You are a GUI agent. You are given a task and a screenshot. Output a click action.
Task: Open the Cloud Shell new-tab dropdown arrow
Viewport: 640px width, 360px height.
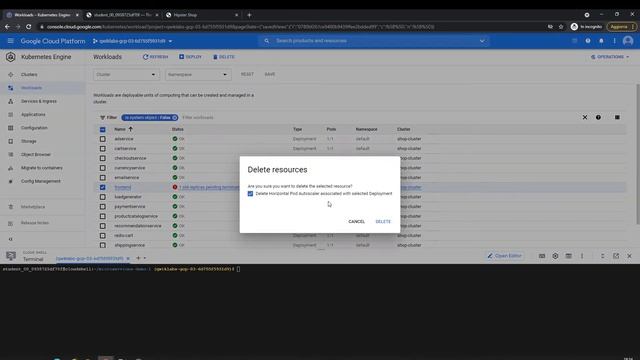145,258
